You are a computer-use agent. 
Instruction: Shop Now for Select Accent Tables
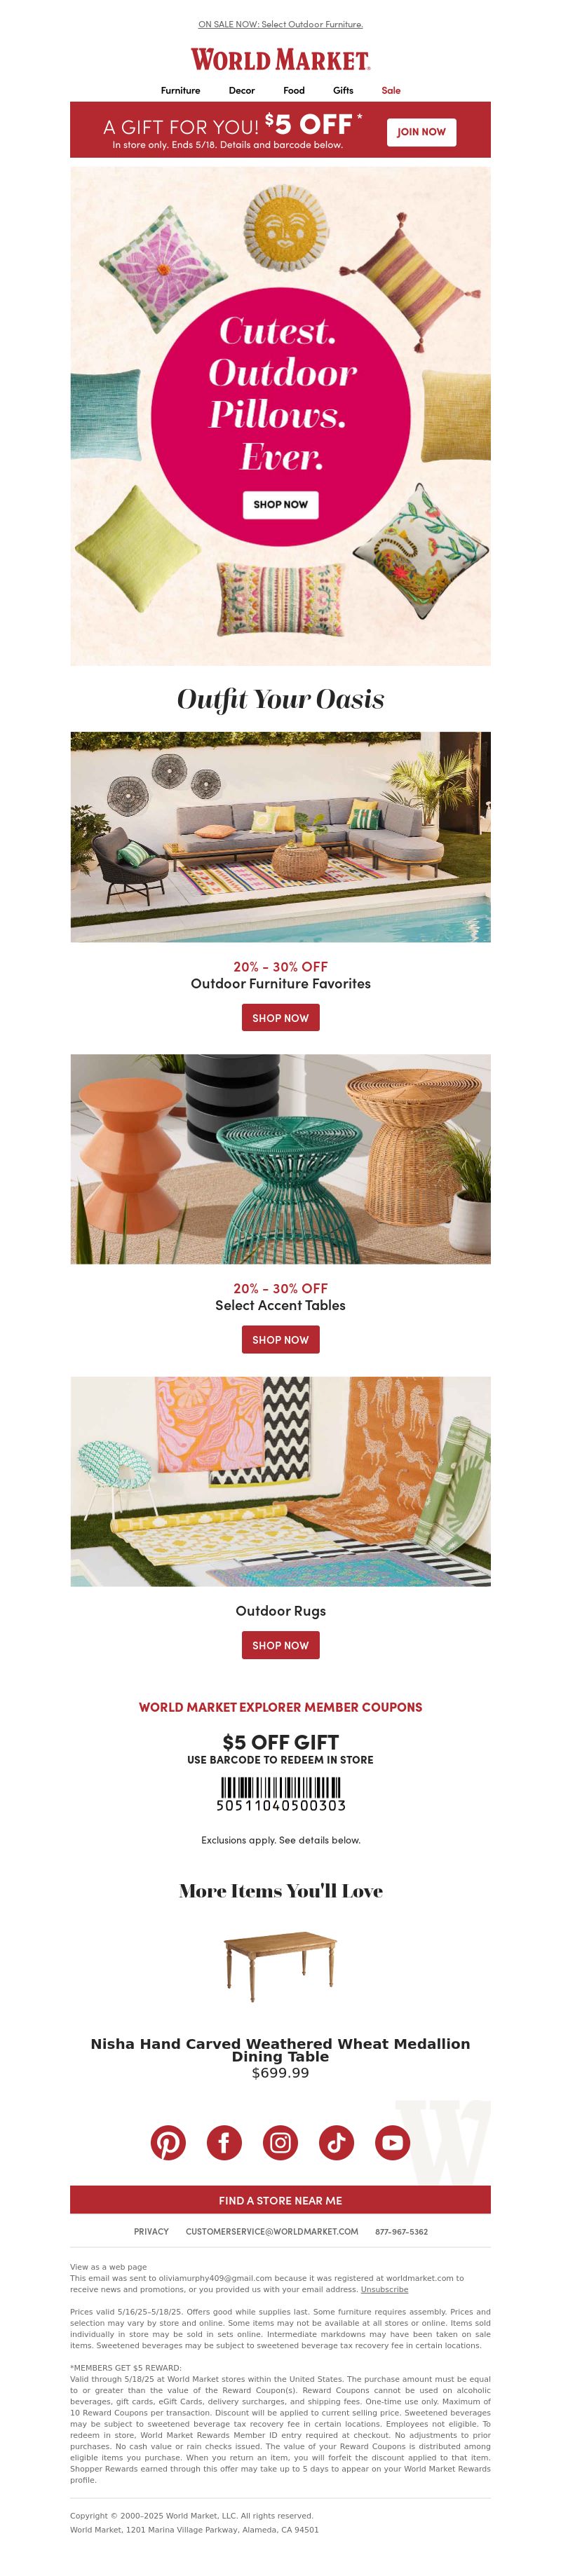[280, 1339]
